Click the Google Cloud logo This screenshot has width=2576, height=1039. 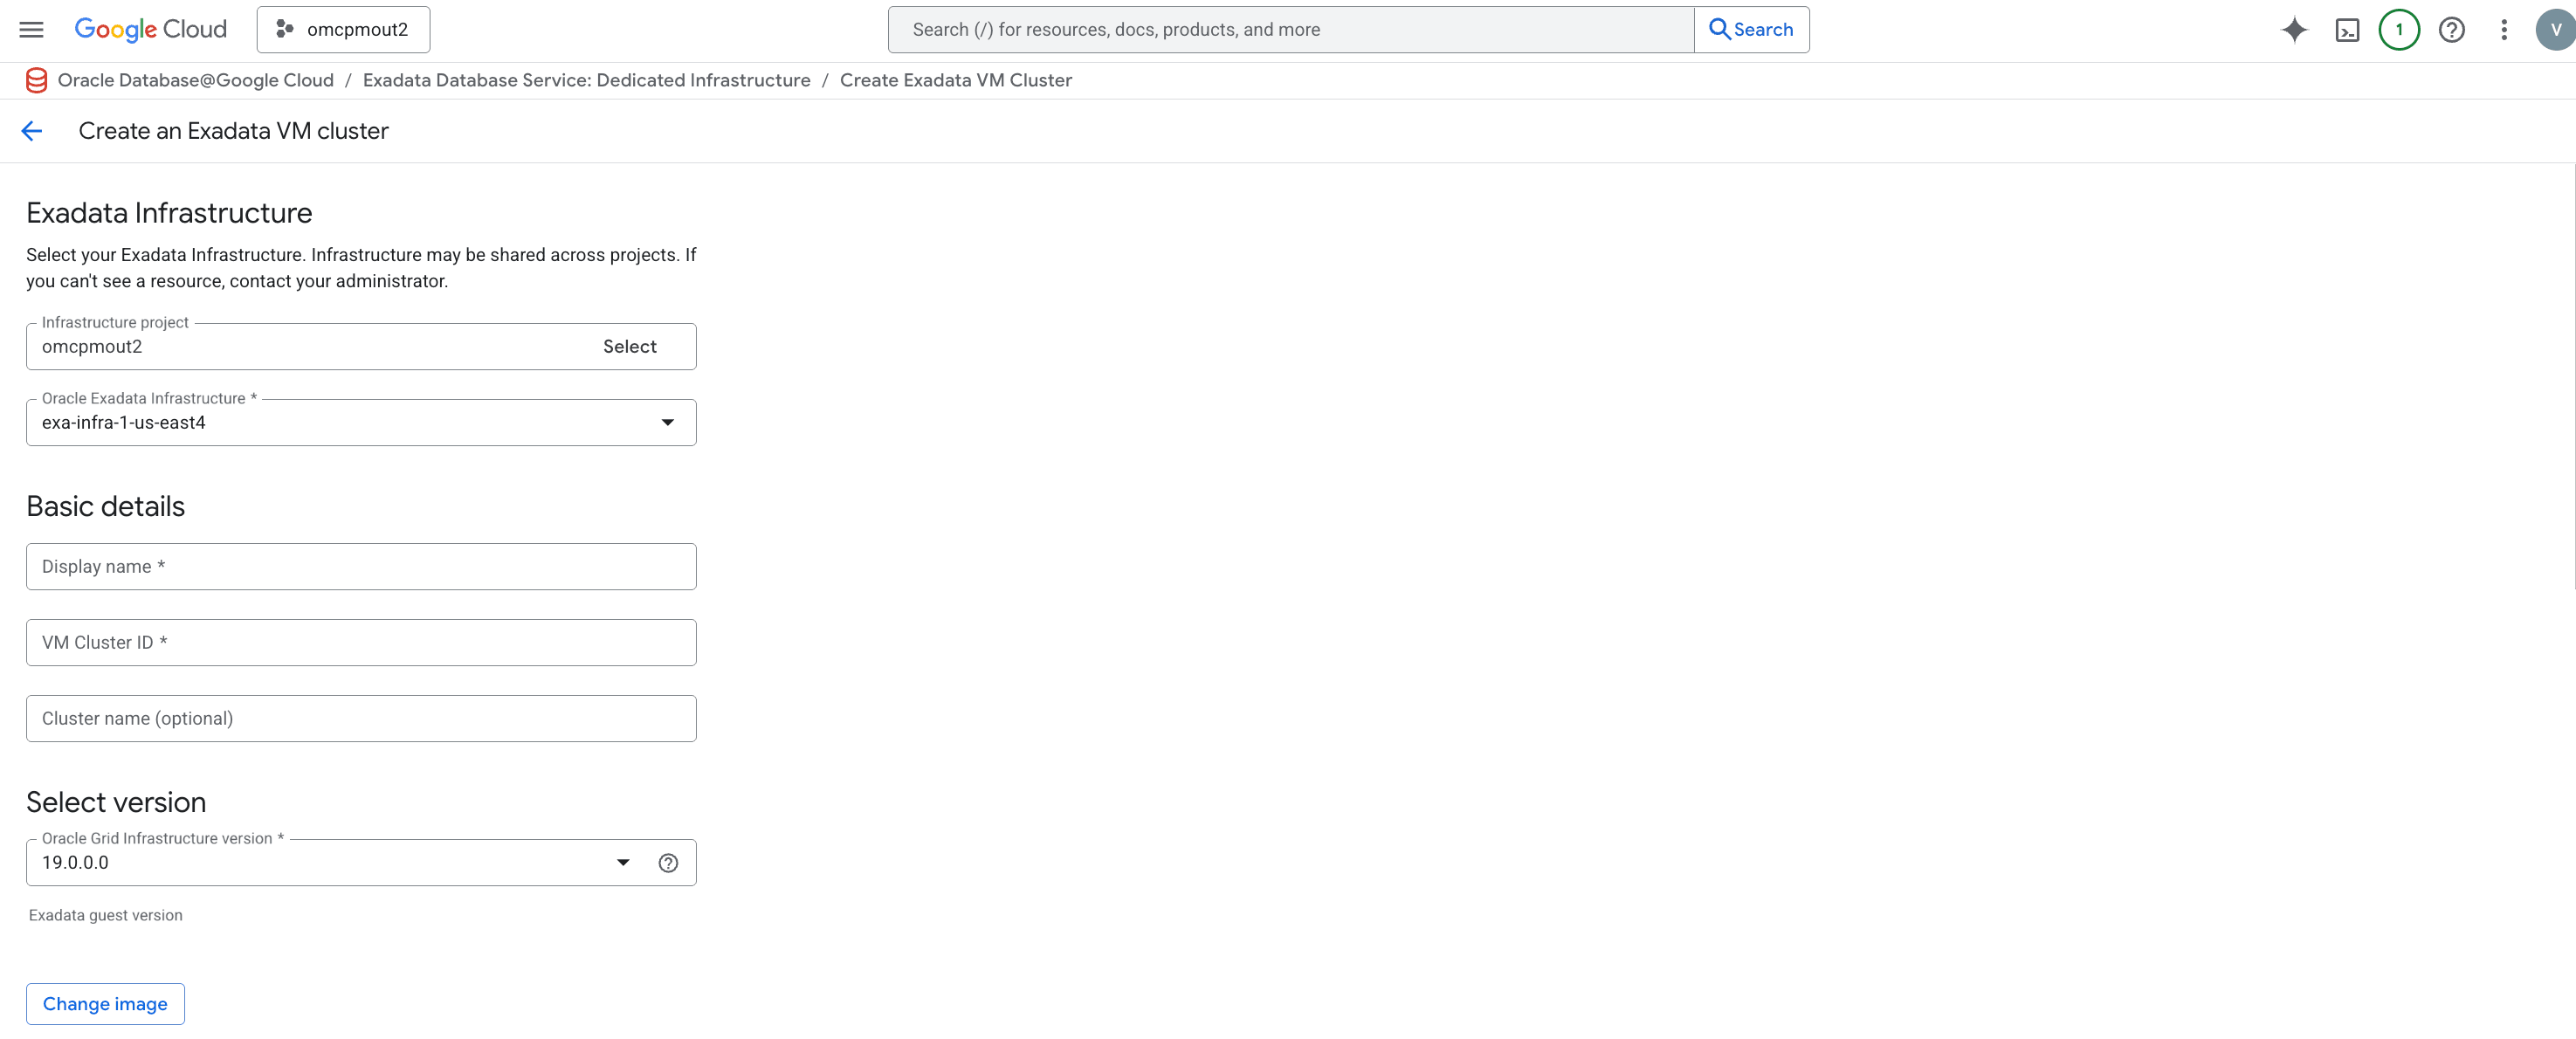click(150, 29)
